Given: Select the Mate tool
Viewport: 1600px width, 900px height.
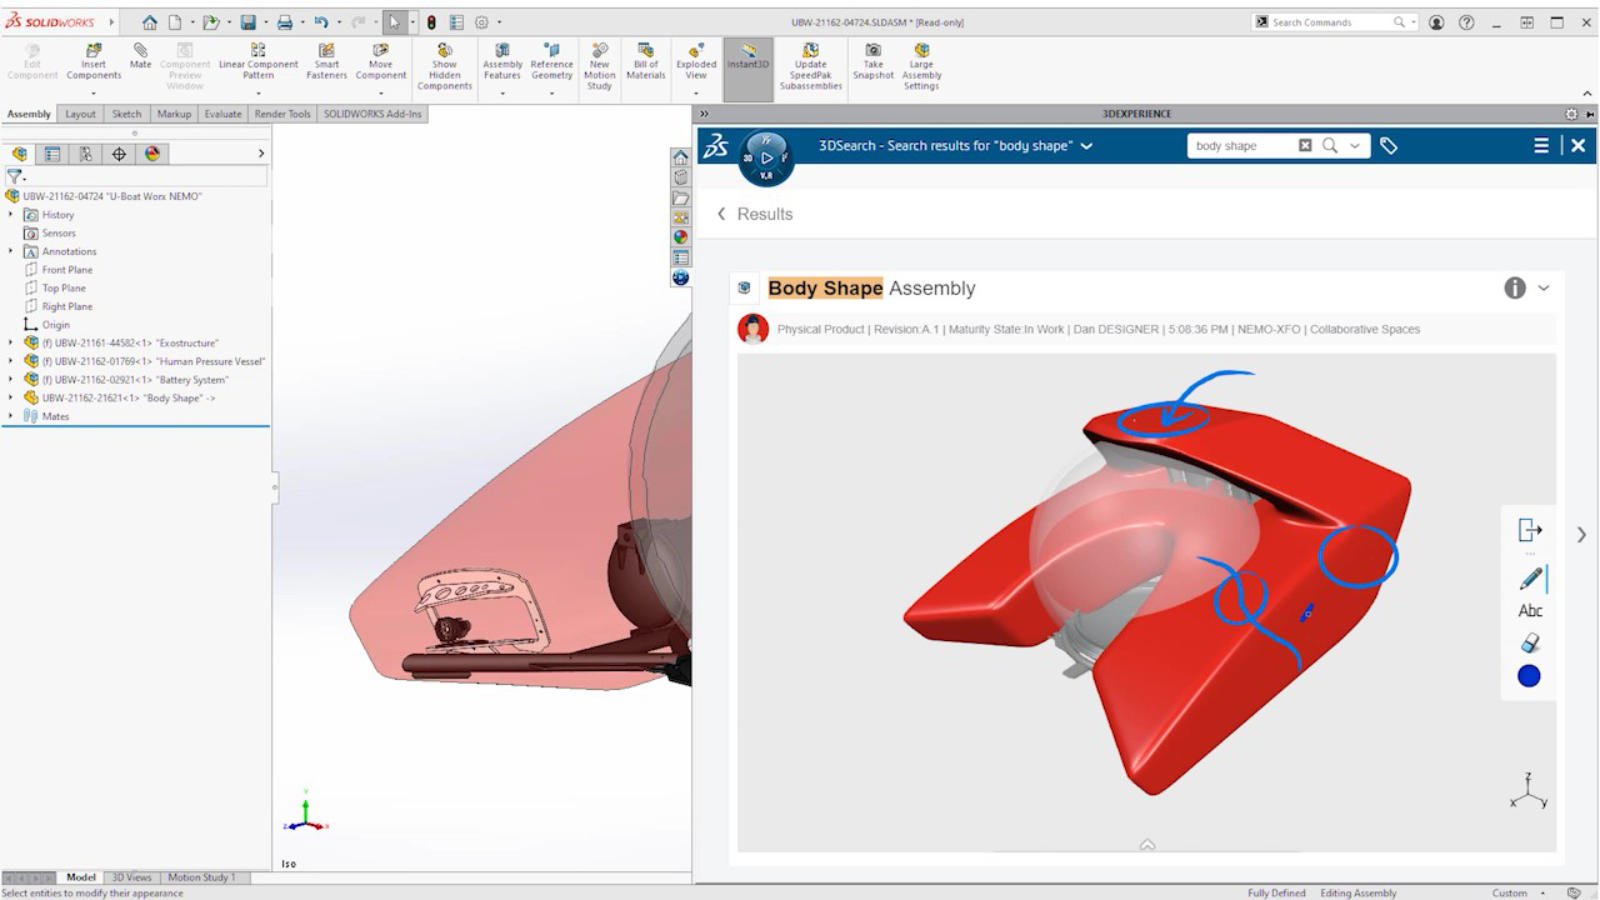Looking at the screenshot, I should coord(140,56).
